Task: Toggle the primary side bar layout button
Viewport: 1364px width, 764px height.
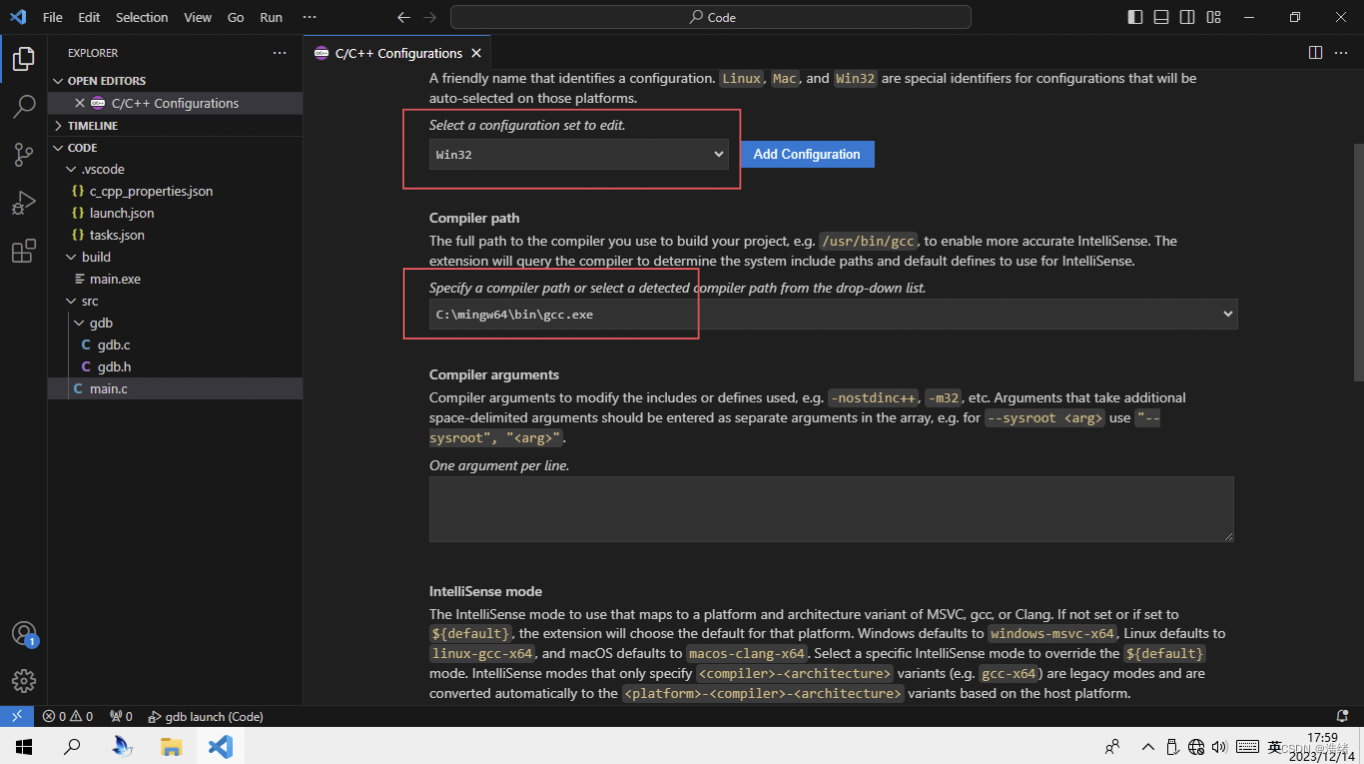Action: tap(1135, 17)
